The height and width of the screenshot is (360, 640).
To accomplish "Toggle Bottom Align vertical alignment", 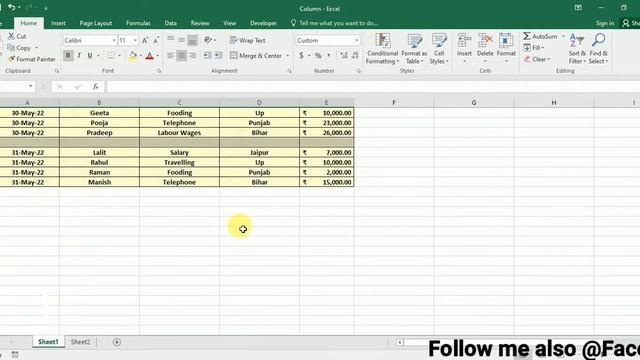I will pos(193,40).
